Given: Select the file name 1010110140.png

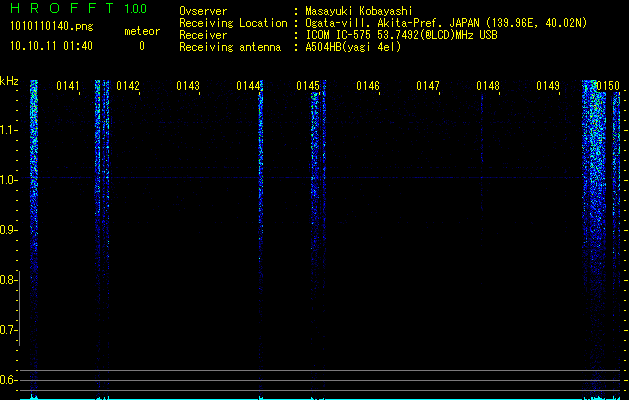Looking at the screenshot, I should click(52, 26).
